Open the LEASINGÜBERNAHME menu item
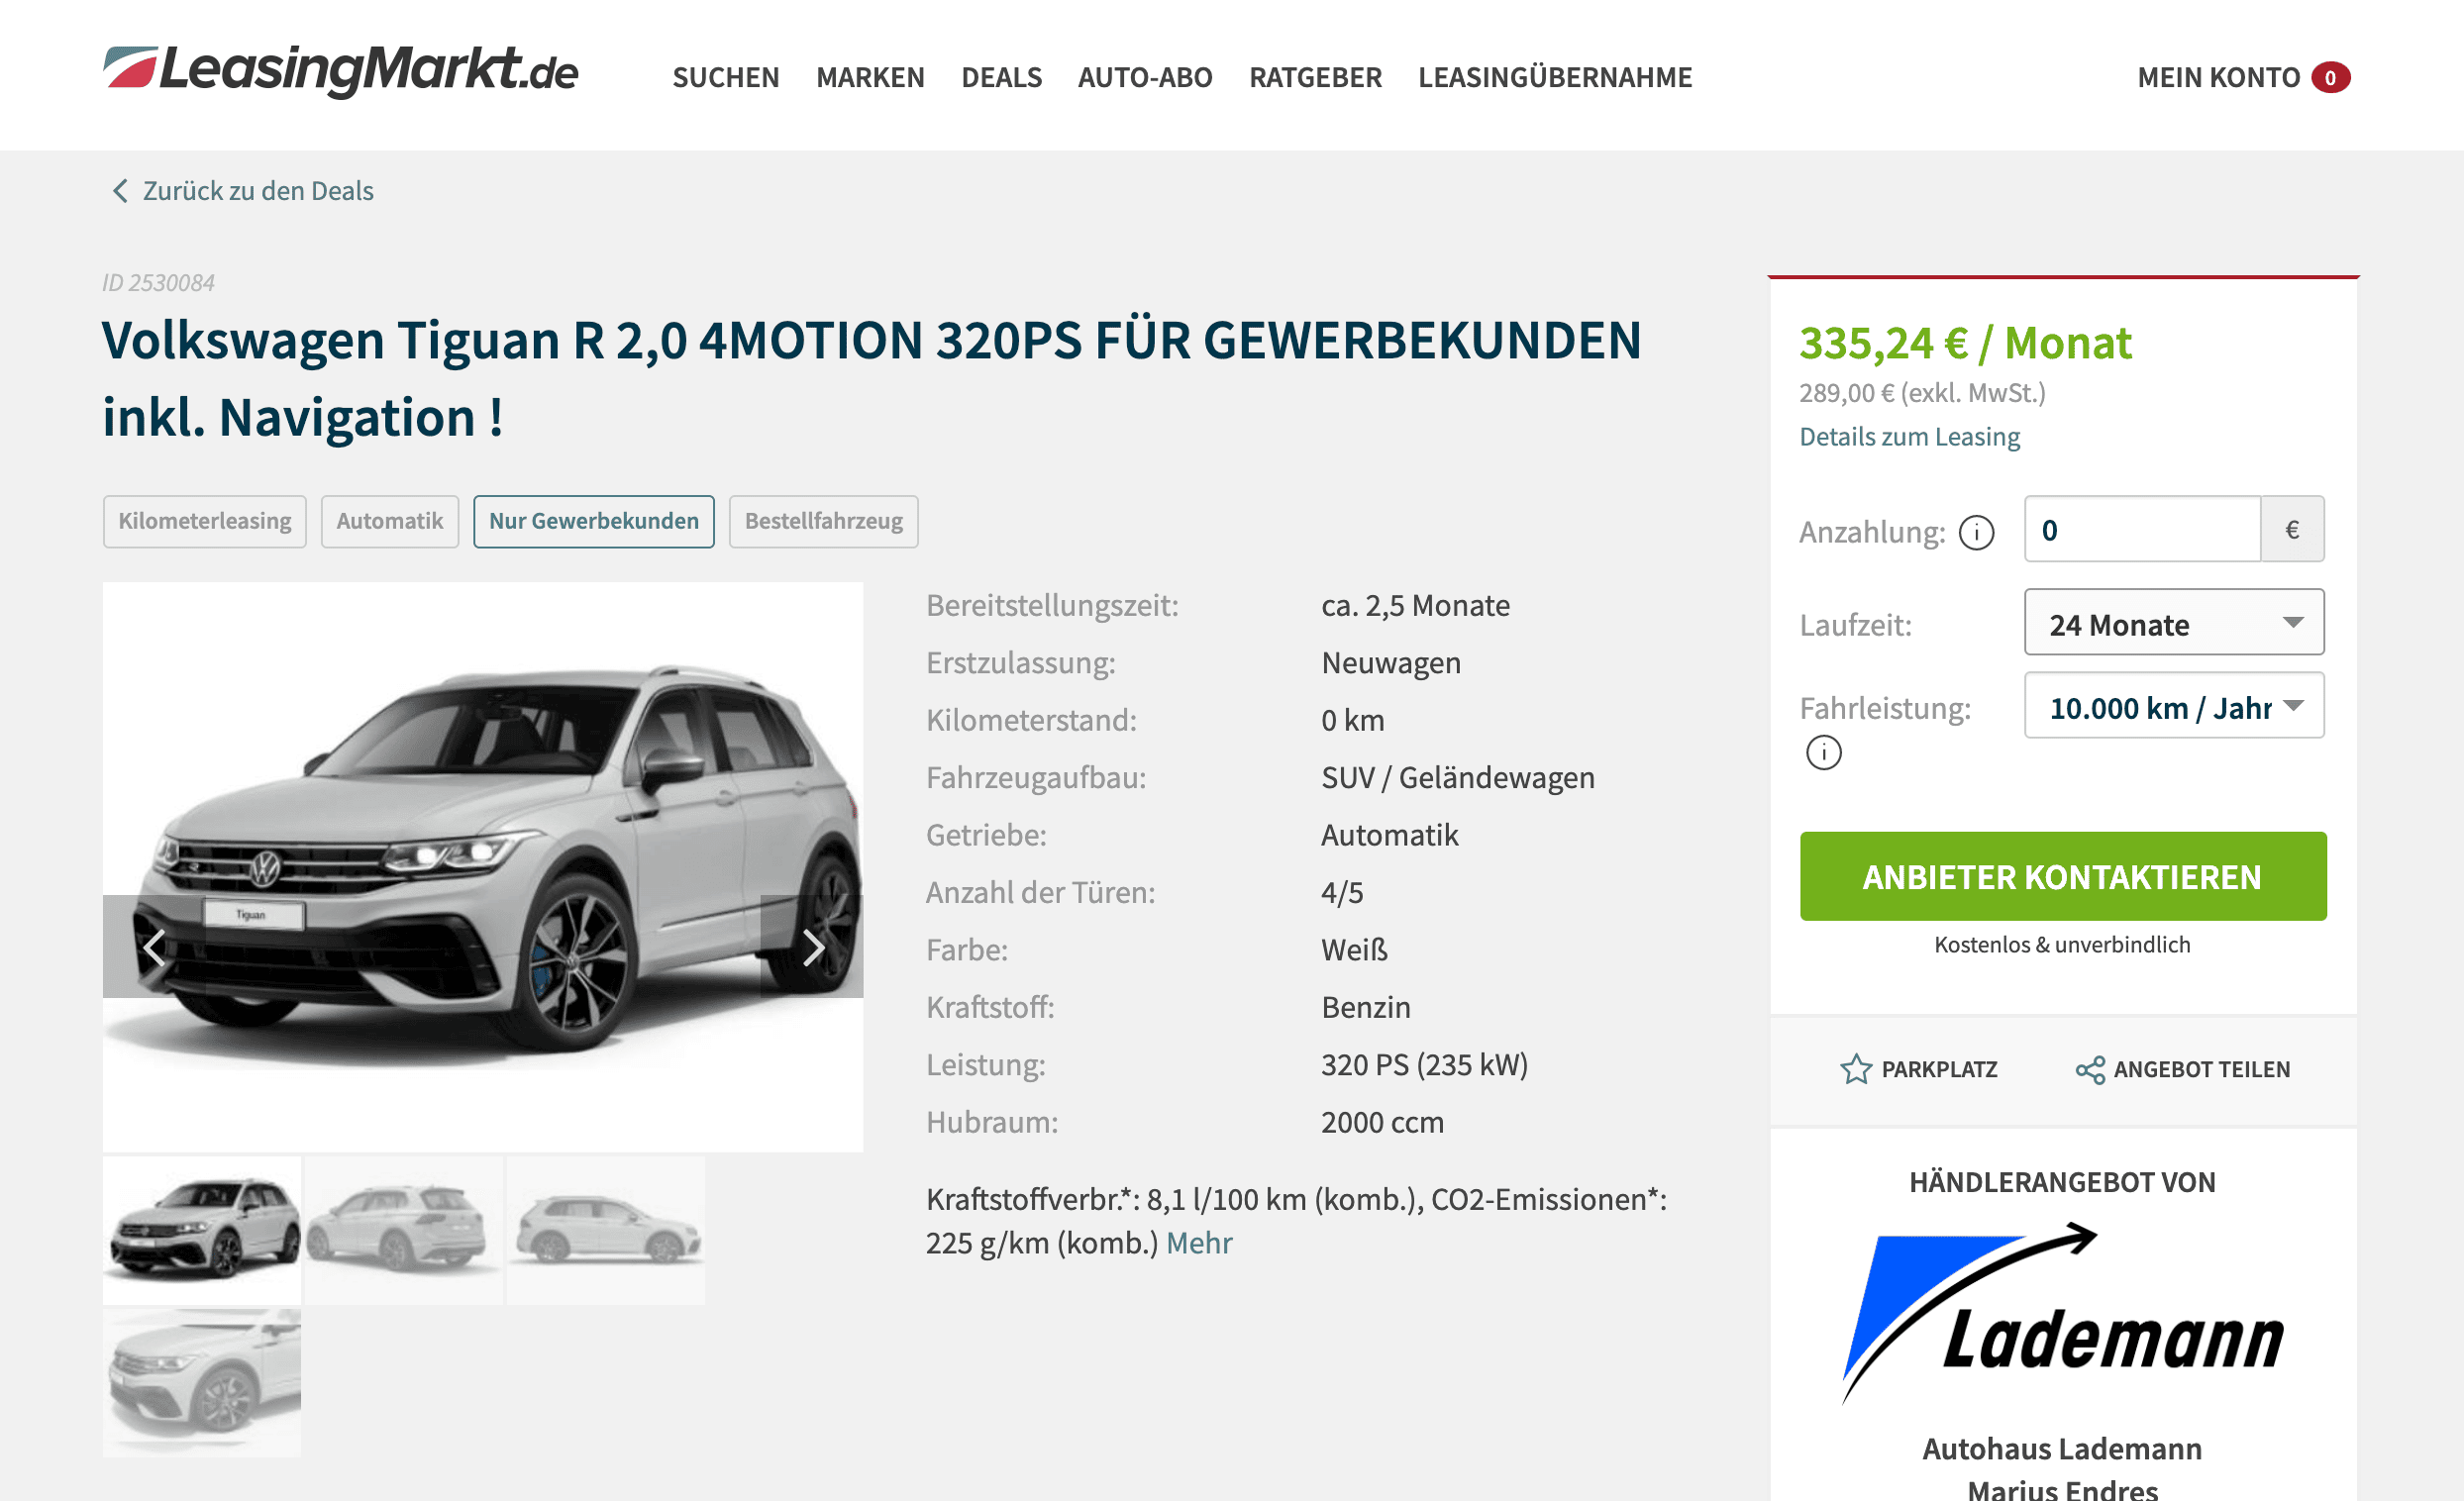This screenshot has height=1501, width=2464. [x=1555, y=77]
